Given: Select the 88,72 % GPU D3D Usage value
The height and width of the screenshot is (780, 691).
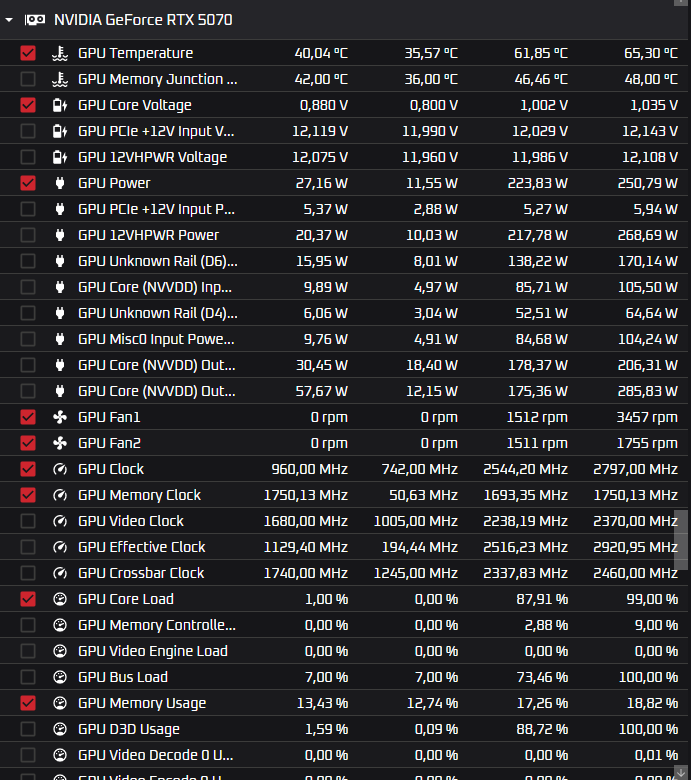Looking at the screenshot, I should pos(542,729).
